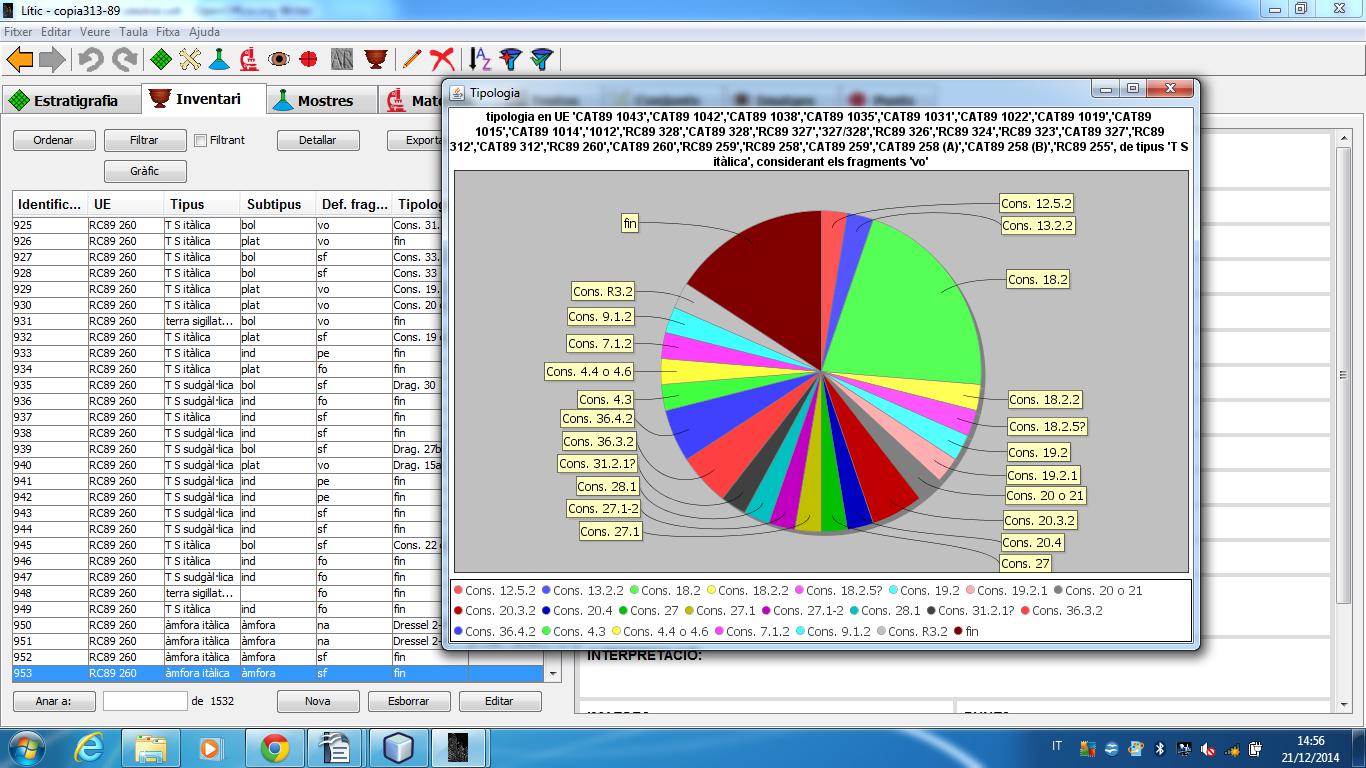
Task: Click the crossed bones toolbar icon
Action: tap(190, 60)
